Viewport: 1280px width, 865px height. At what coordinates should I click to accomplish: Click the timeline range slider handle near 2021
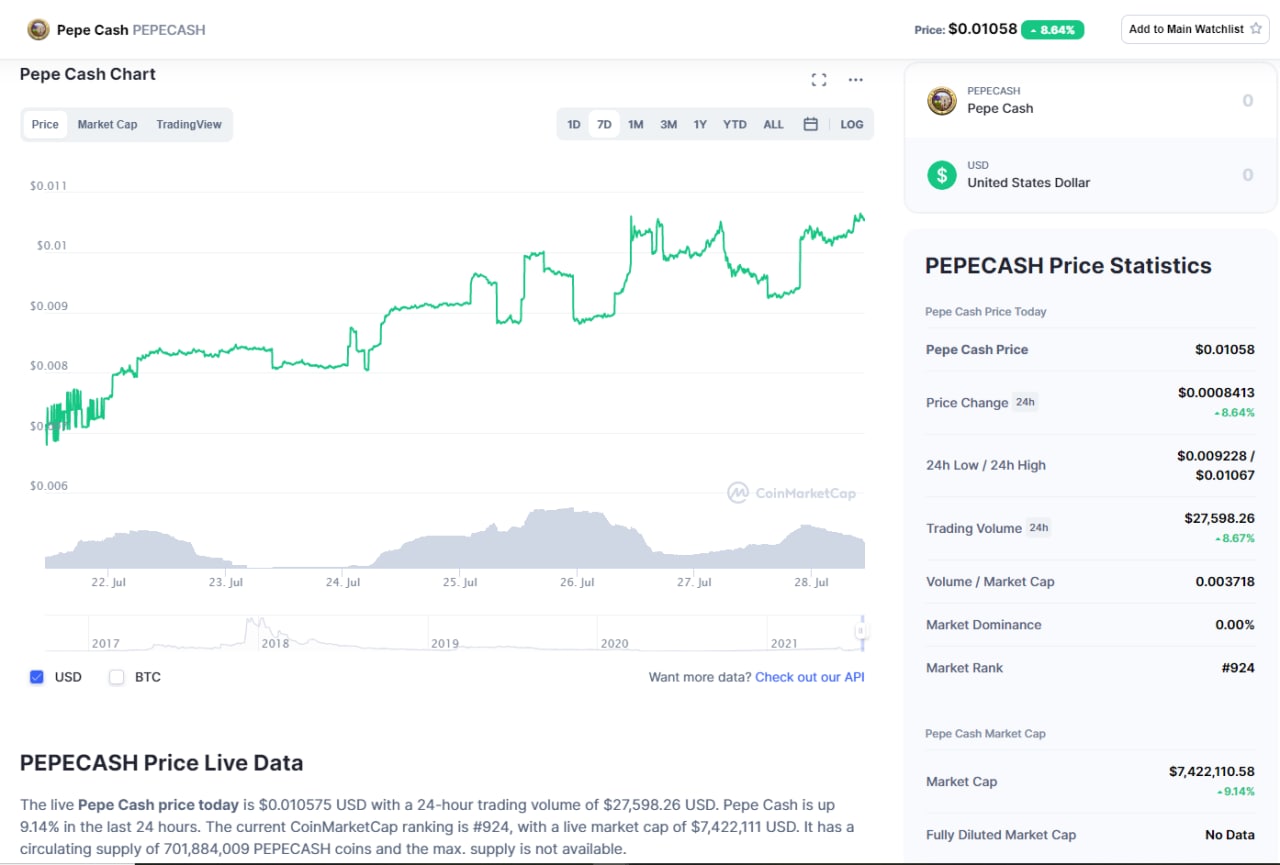[861, 631]
